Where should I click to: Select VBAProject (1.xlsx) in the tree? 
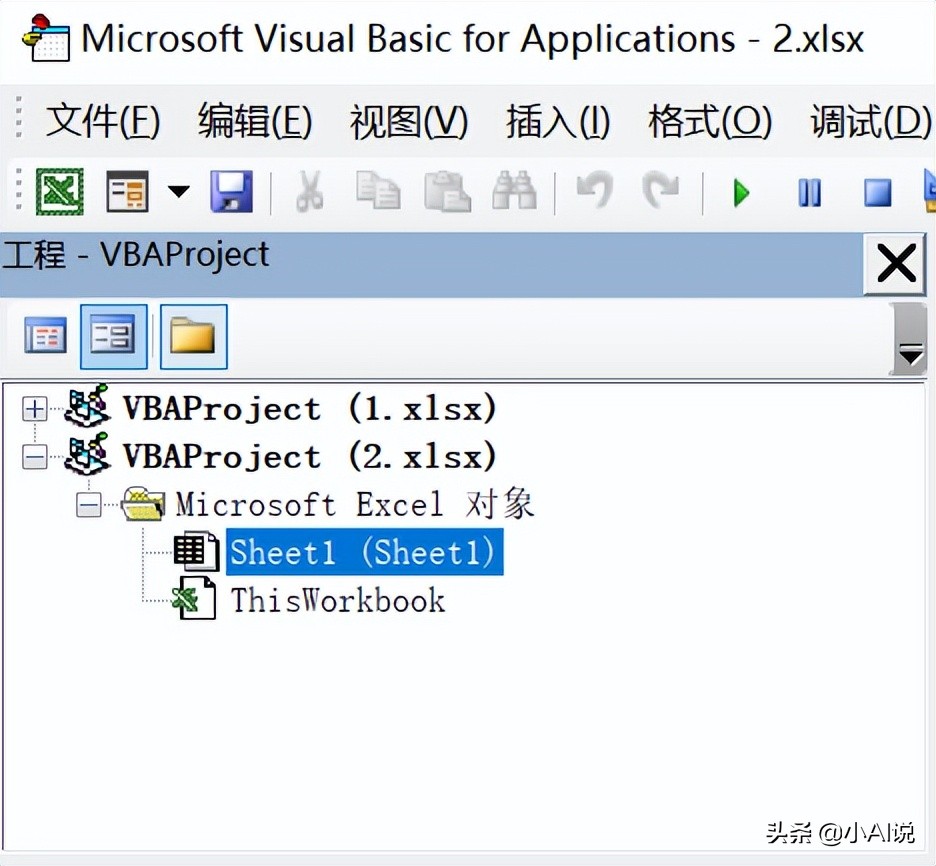point(310,409)
